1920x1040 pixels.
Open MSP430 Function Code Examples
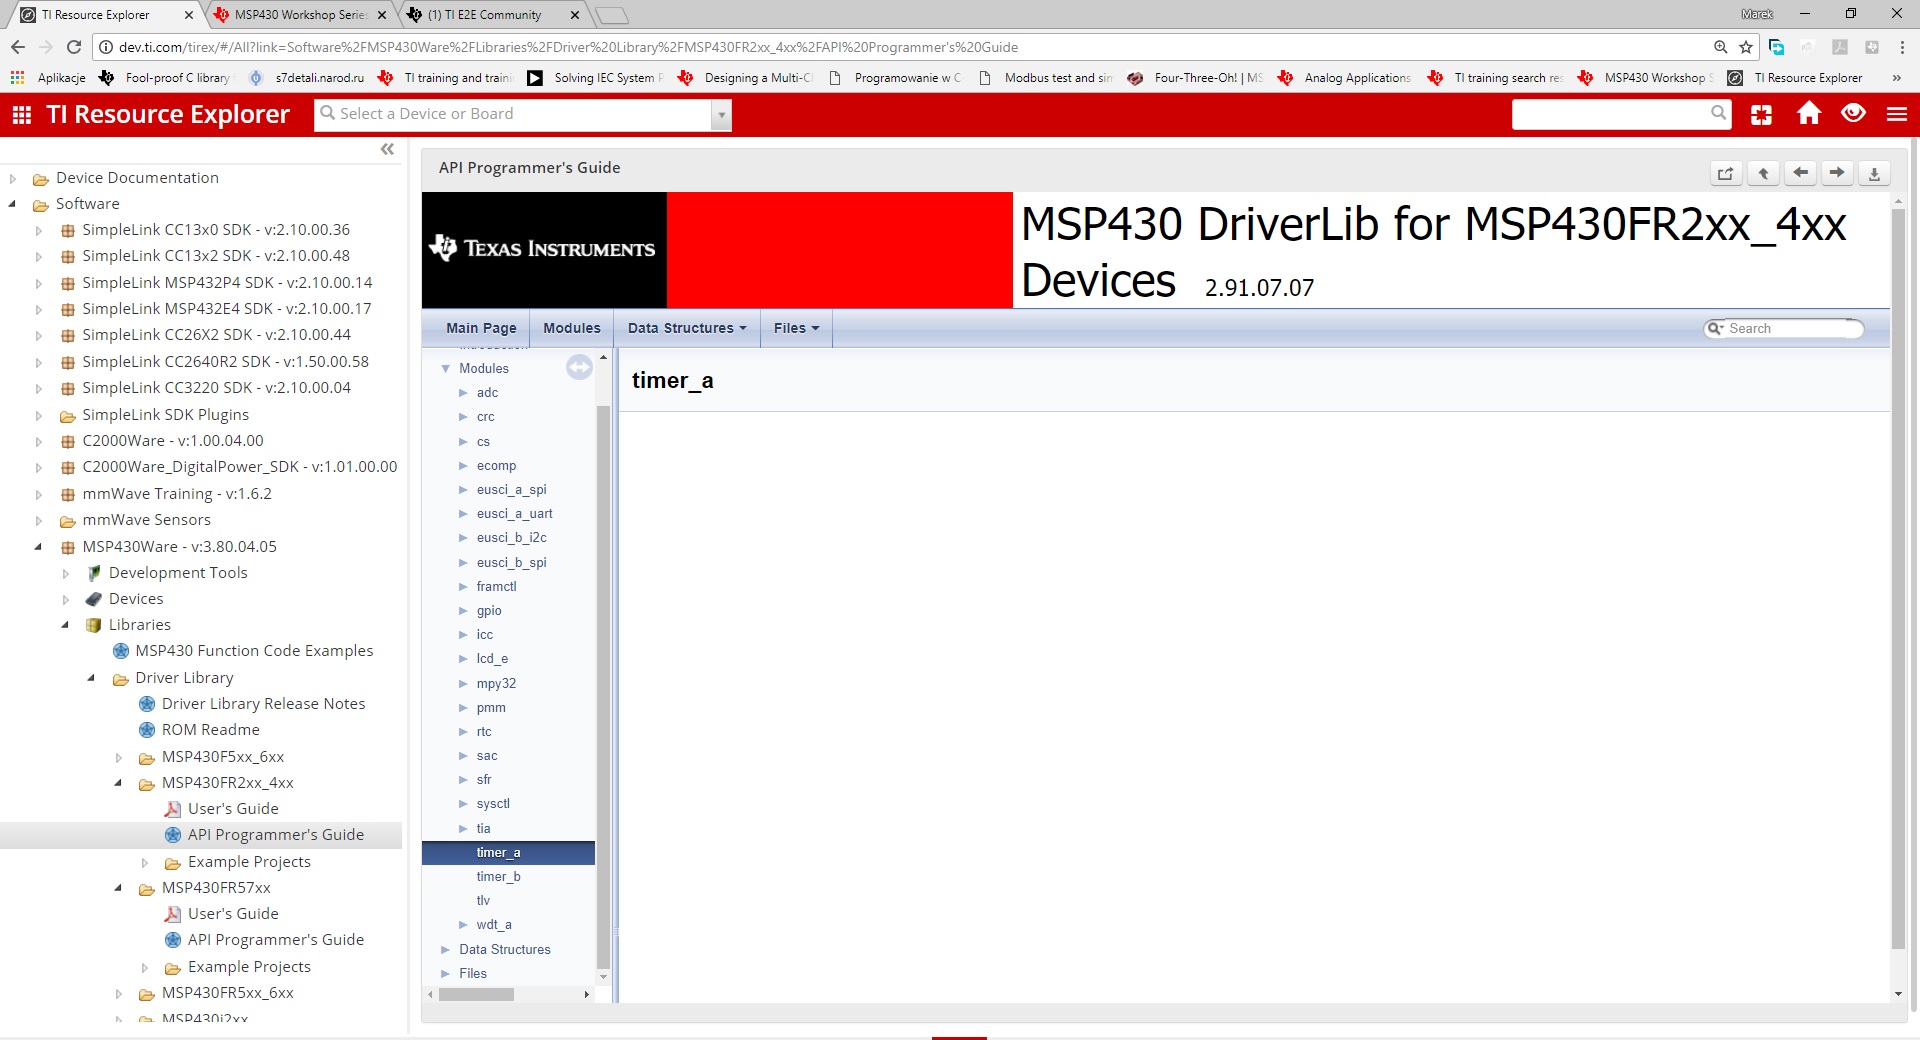point(254,651)
